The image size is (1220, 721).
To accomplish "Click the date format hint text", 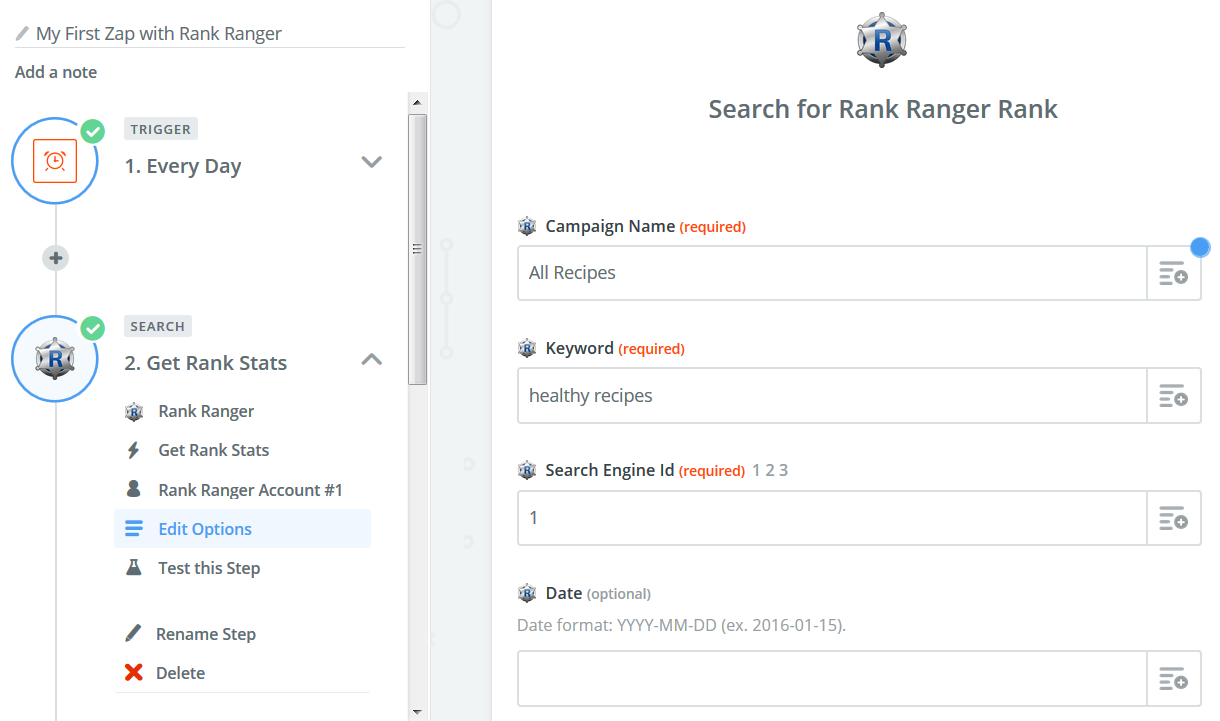I will click(681, 626).
